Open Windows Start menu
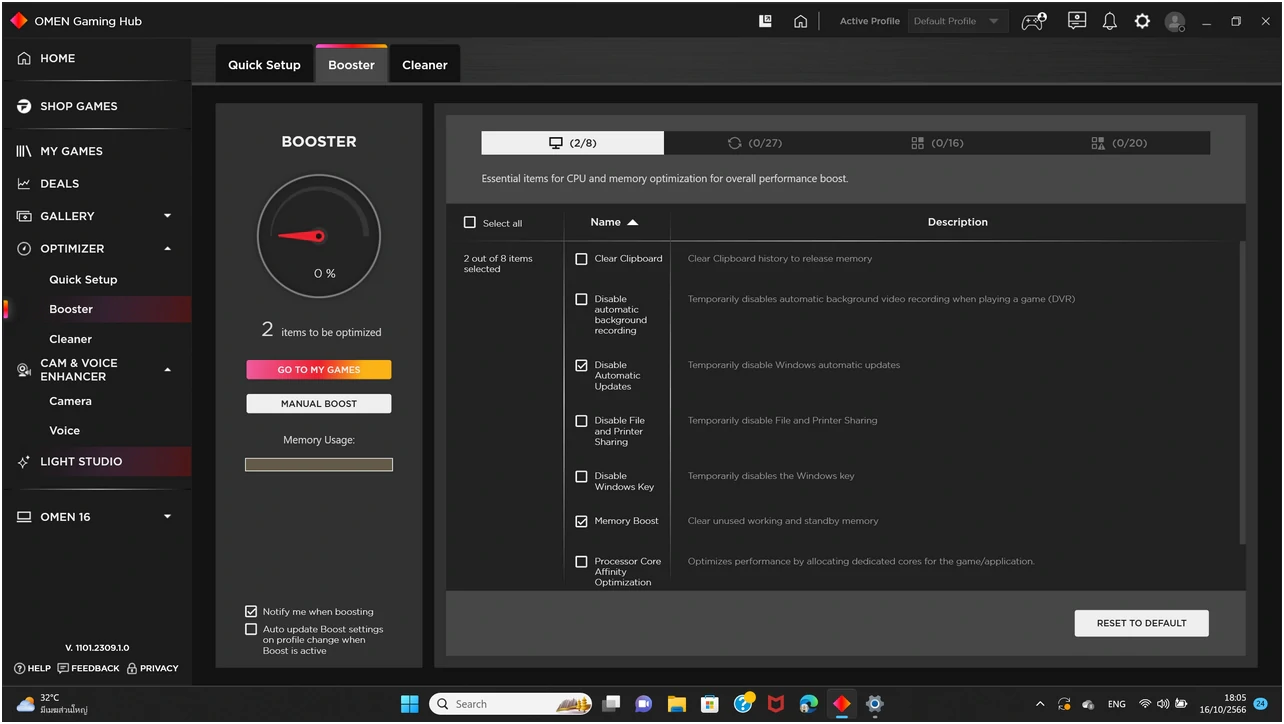Image resolution: width=1284 pixels, height=724 pixels. (x=410, y=704)
